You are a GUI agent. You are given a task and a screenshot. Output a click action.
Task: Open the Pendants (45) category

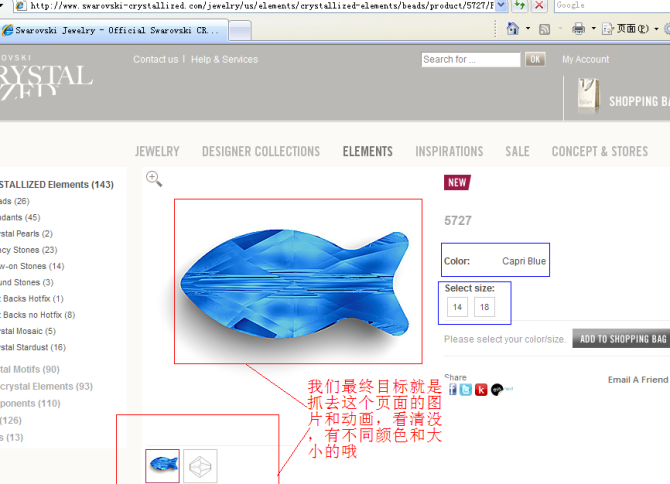tap(20, 217)
